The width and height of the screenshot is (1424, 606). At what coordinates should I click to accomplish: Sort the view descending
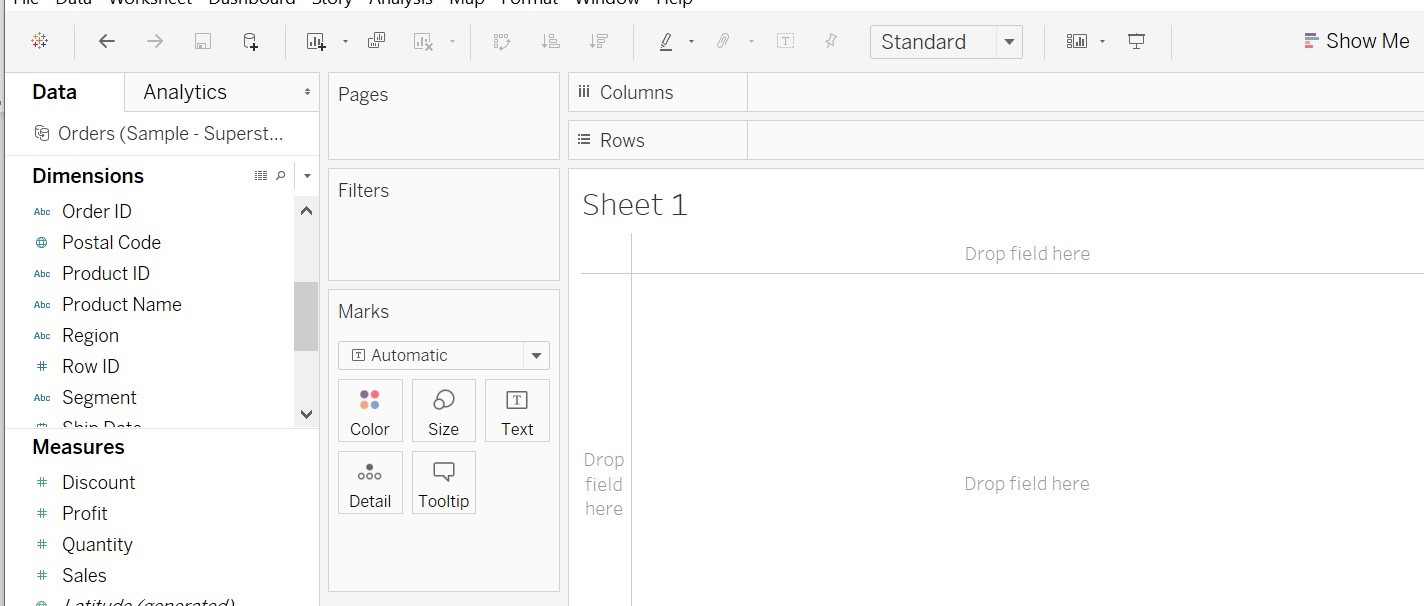pyautogui.click(x=598, y=41)
